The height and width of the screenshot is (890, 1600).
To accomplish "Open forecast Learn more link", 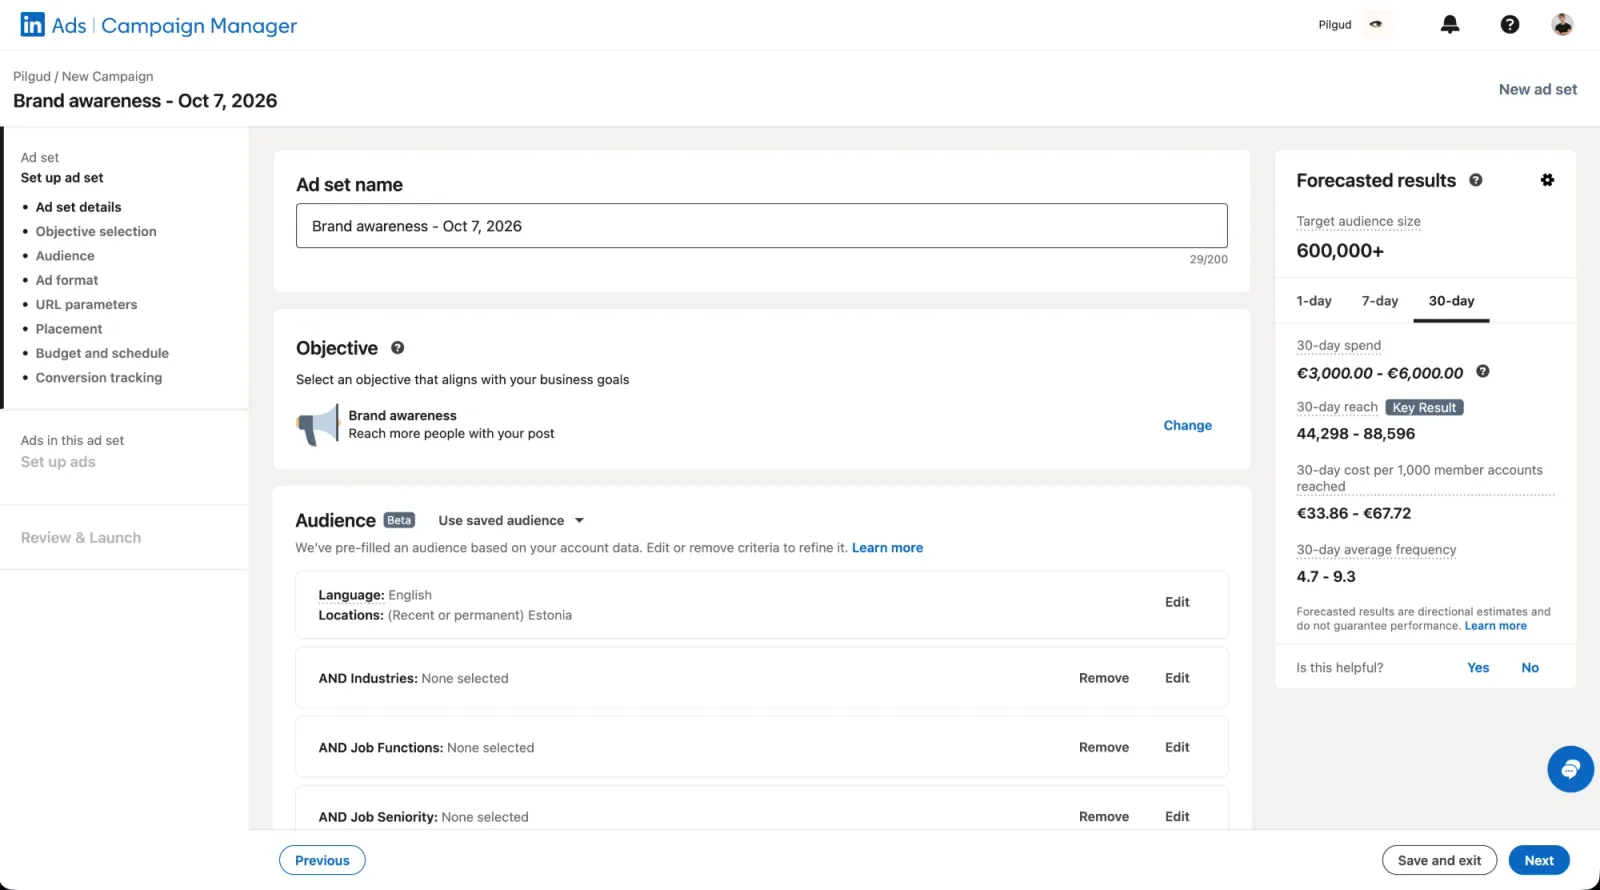I will pos(1495,626).
